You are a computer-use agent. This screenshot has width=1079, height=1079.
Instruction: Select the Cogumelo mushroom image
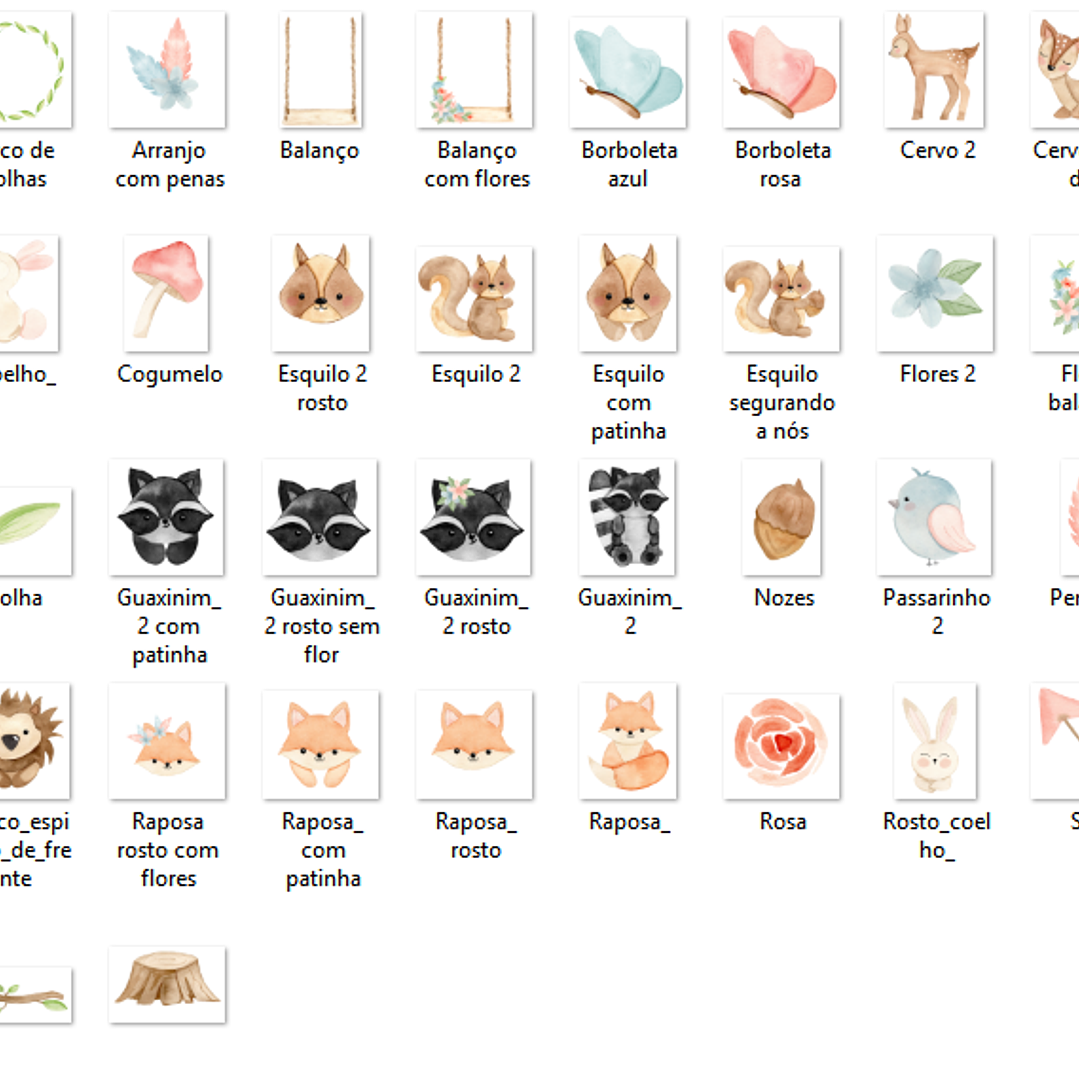coord(166,293)
